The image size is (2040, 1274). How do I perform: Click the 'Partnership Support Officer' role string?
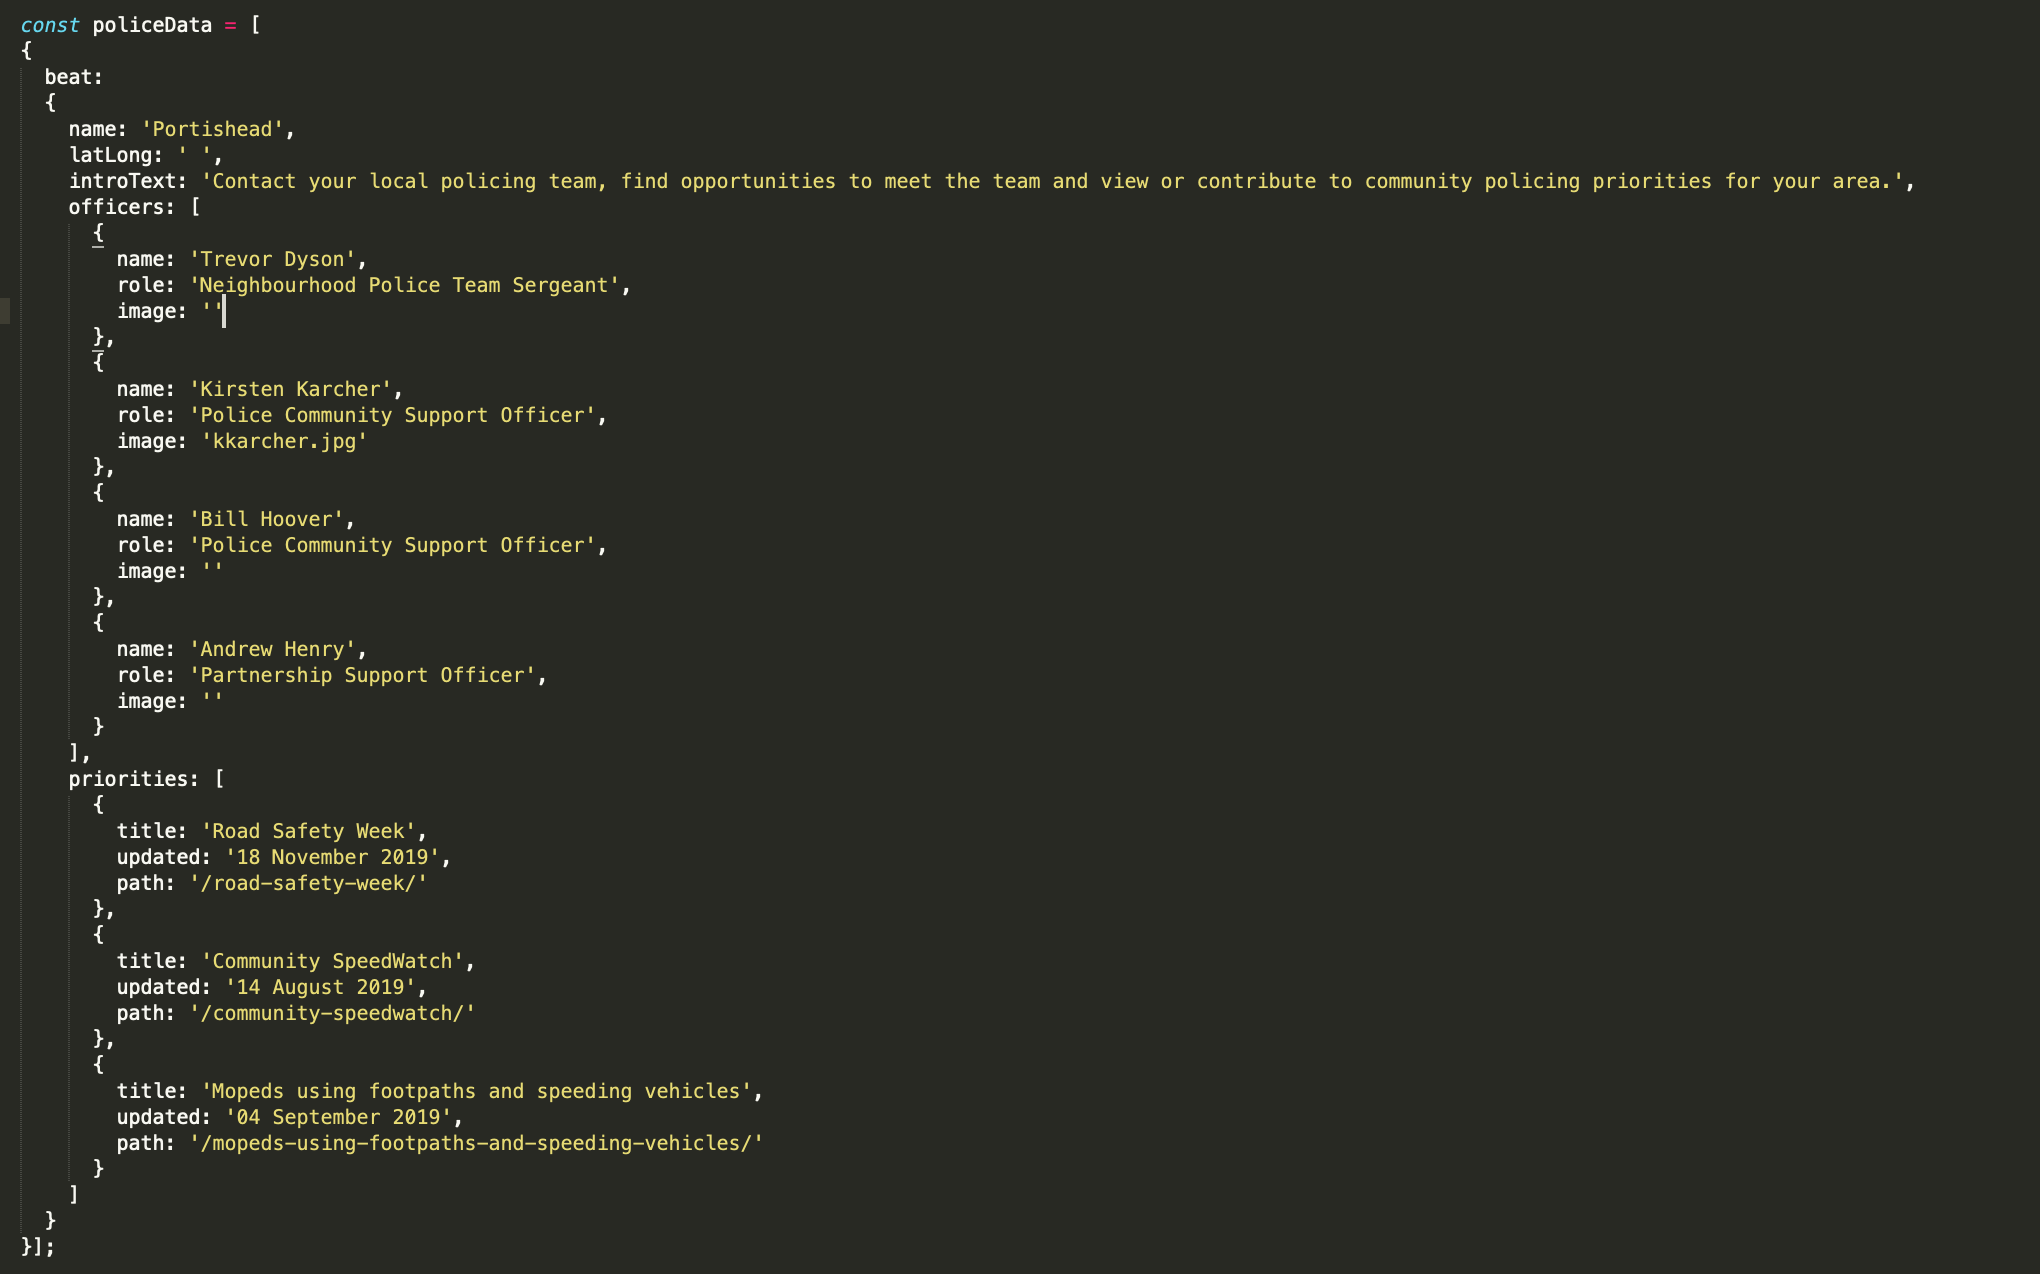point(362,675)
